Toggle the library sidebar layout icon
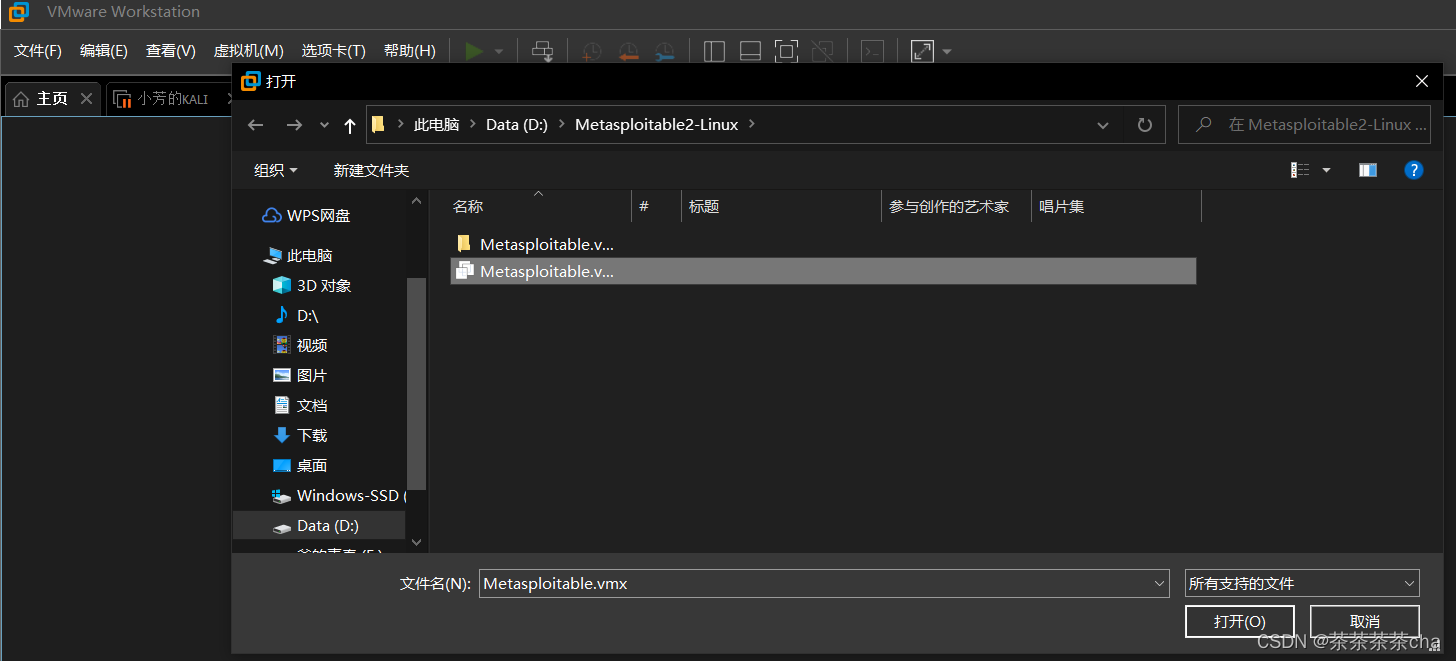 point(714,51)
